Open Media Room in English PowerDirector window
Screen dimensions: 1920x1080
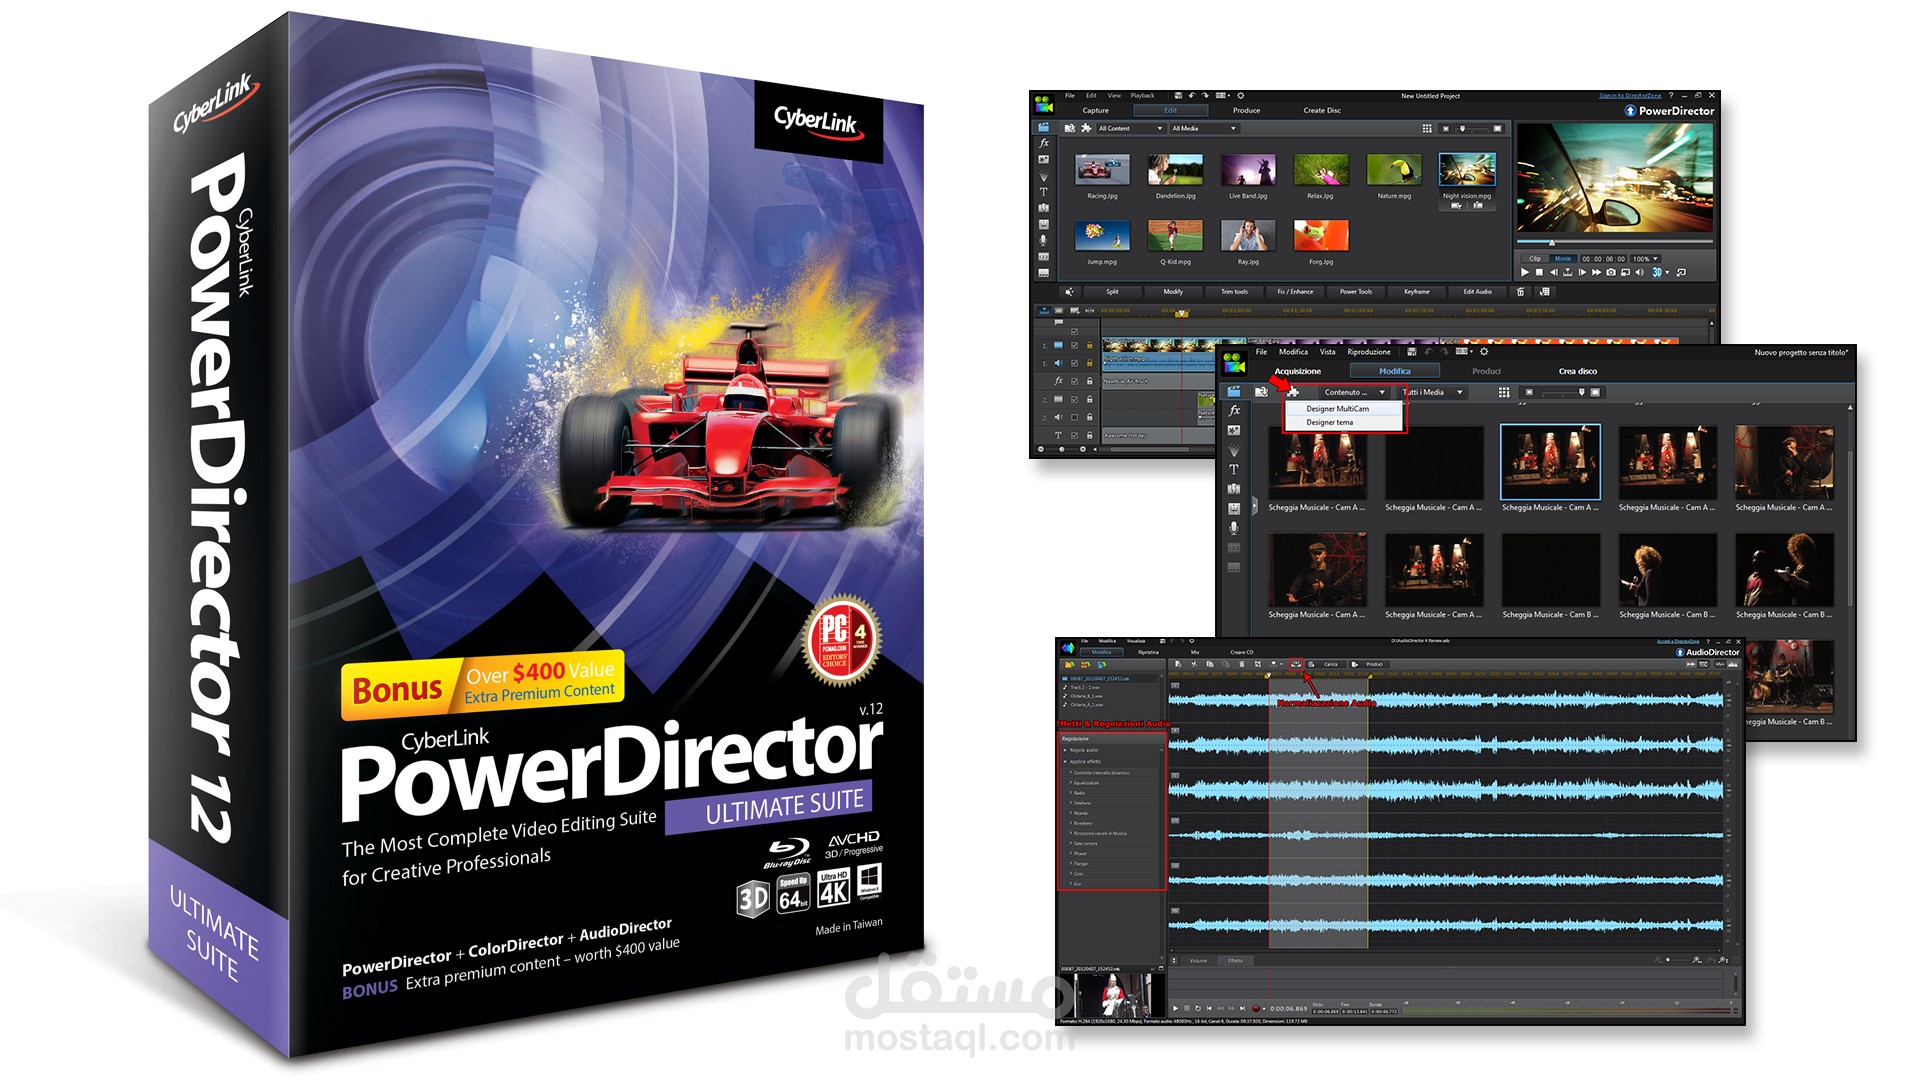1044,127
